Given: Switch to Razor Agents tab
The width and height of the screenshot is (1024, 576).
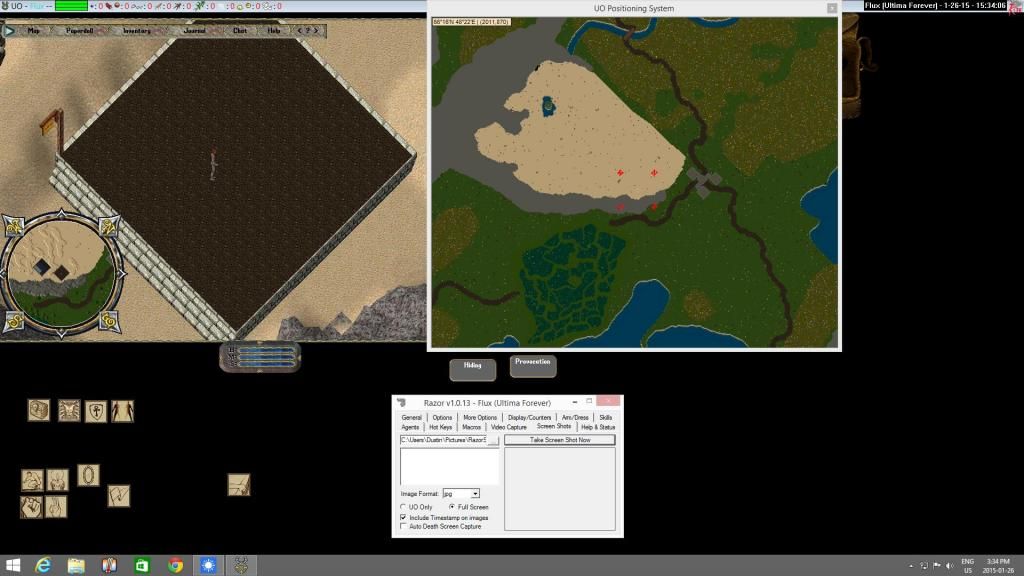Looking at the screenshot, I should (x=410, y=427).
